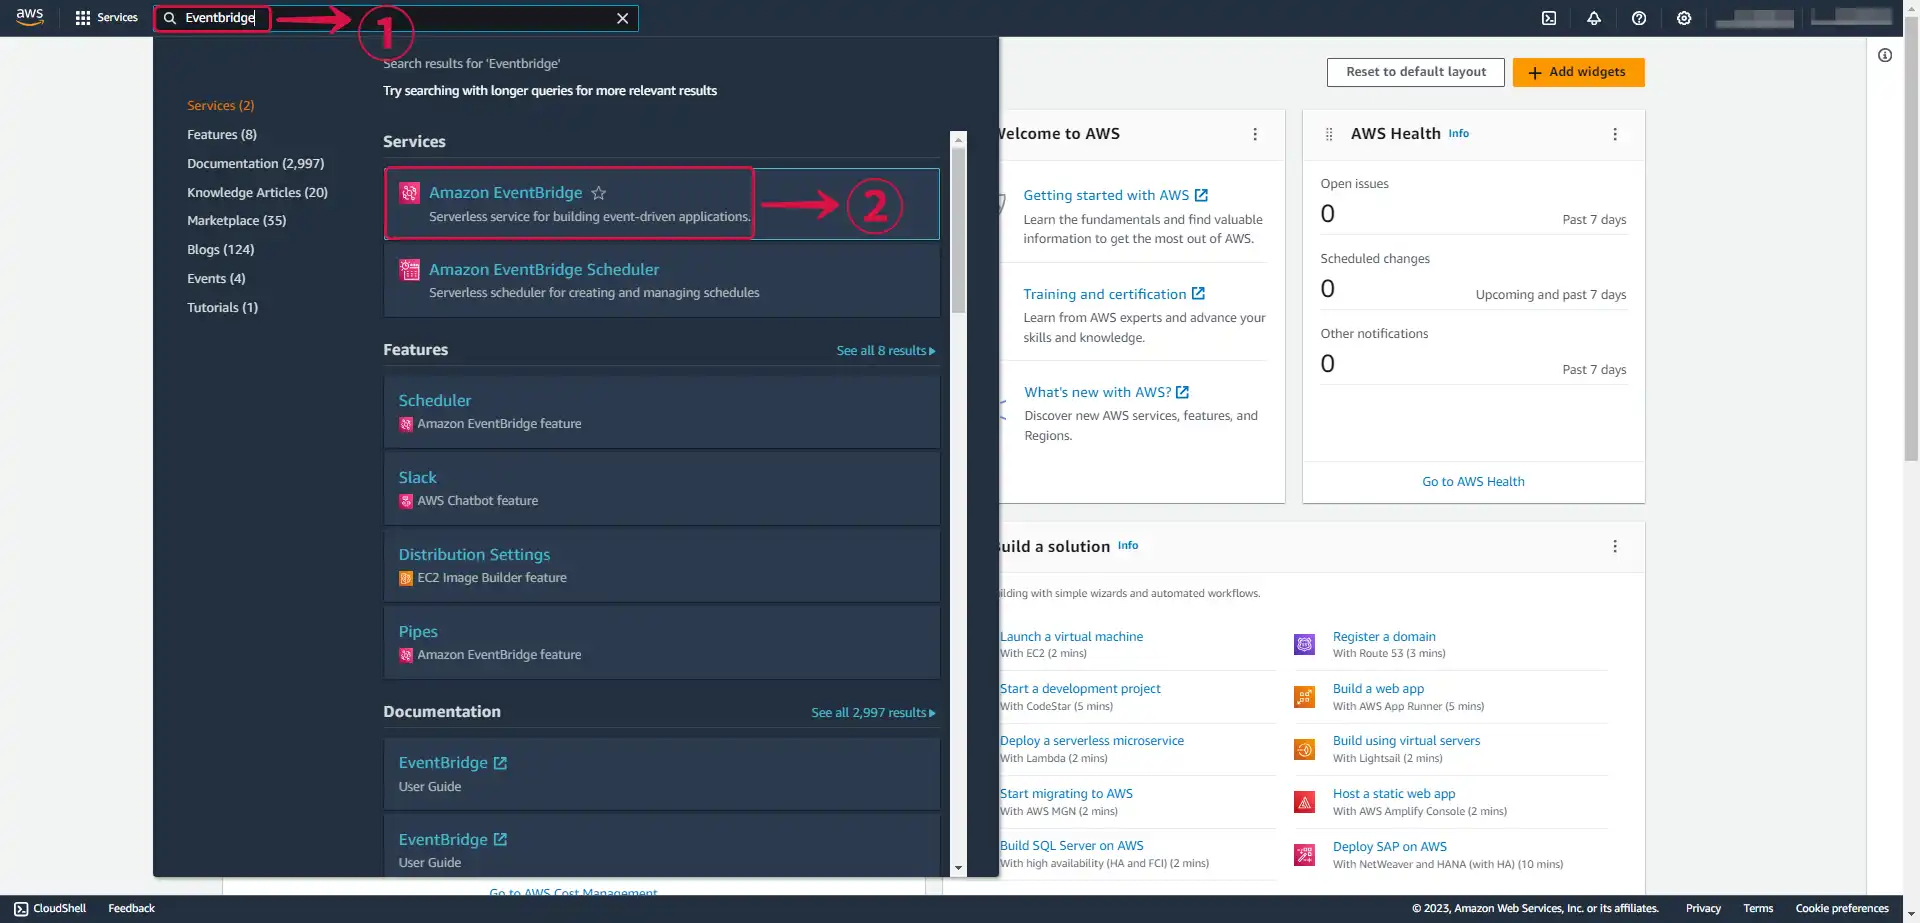The height and width of the screenshot is (923, 1920).
Task: Click Start a development project
Action: click(1080, 689)
